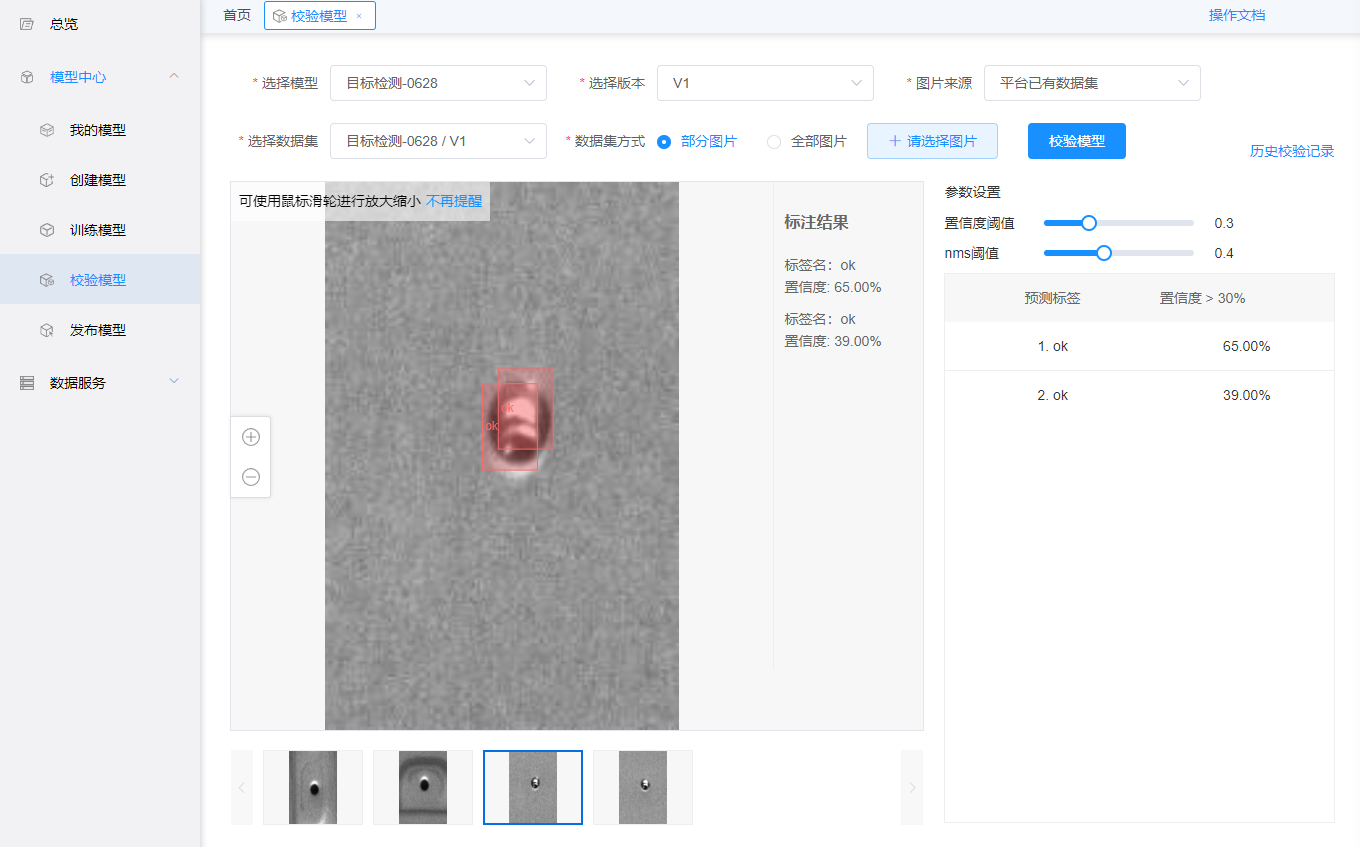1360x847 pixels.
Task: Open the 操作文档 link
Action: [1237, 15]
